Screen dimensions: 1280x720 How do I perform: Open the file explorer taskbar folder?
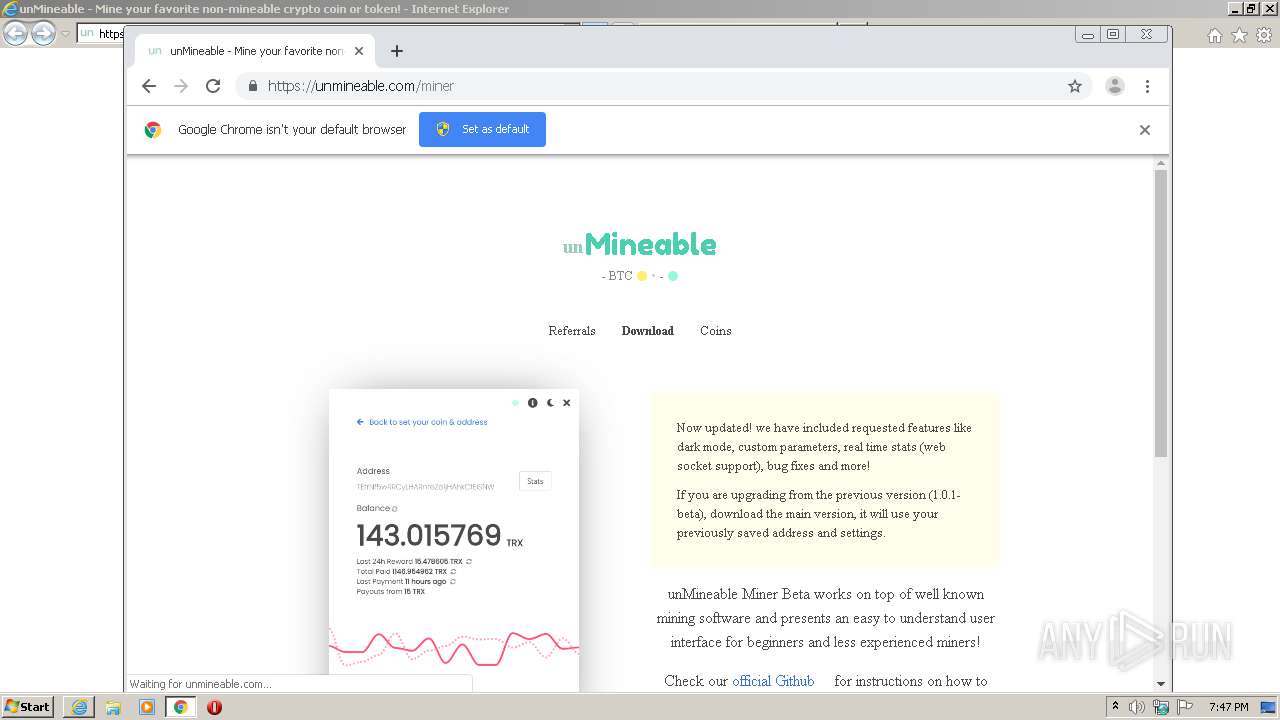113,707
